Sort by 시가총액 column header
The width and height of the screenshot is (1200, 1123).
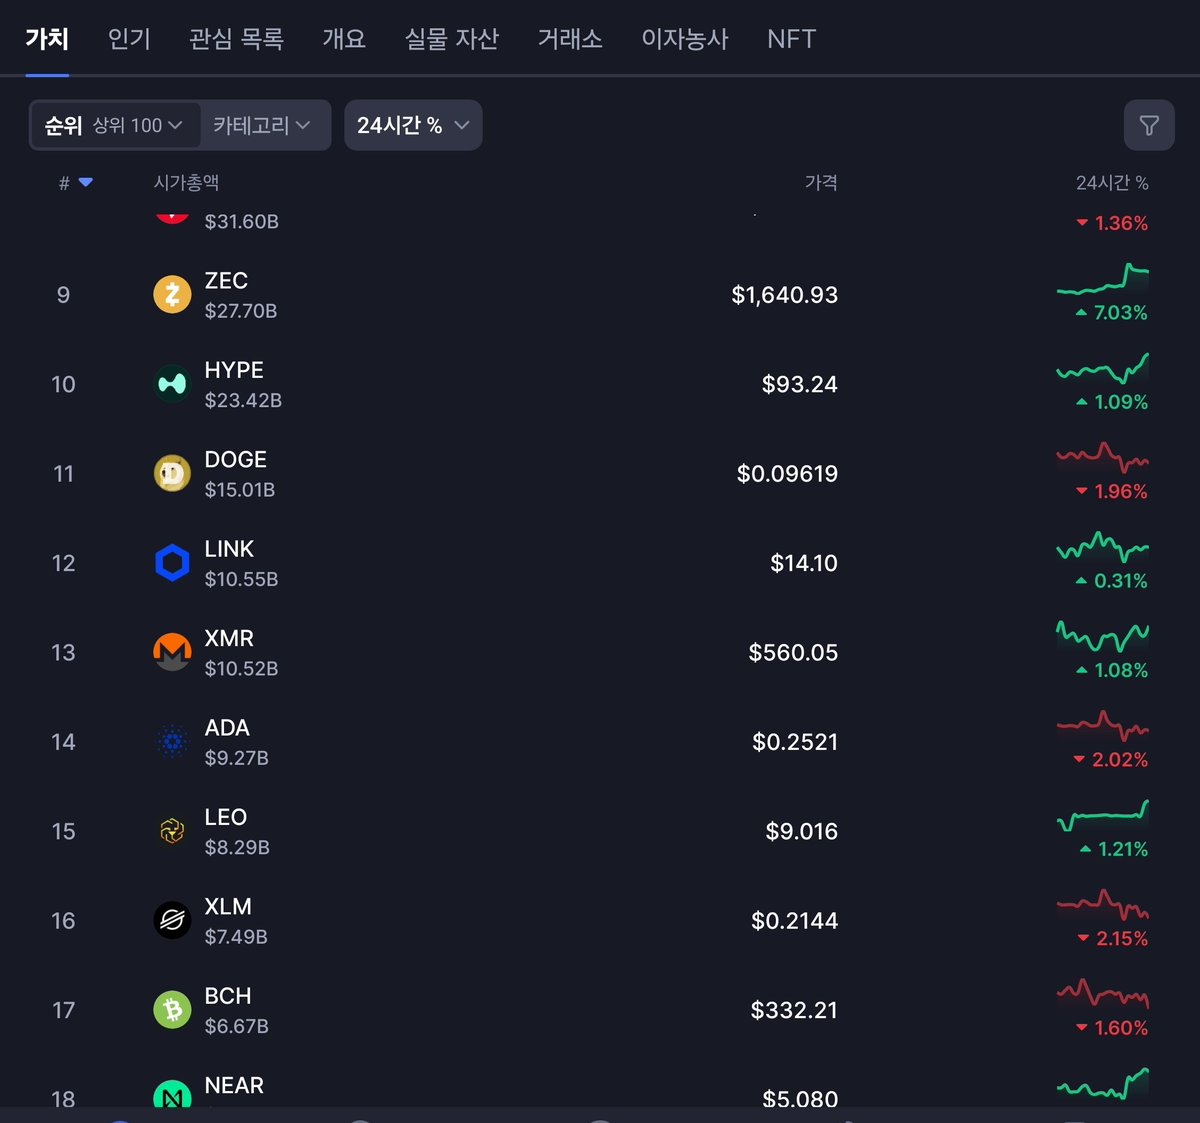tap(186, 182)
